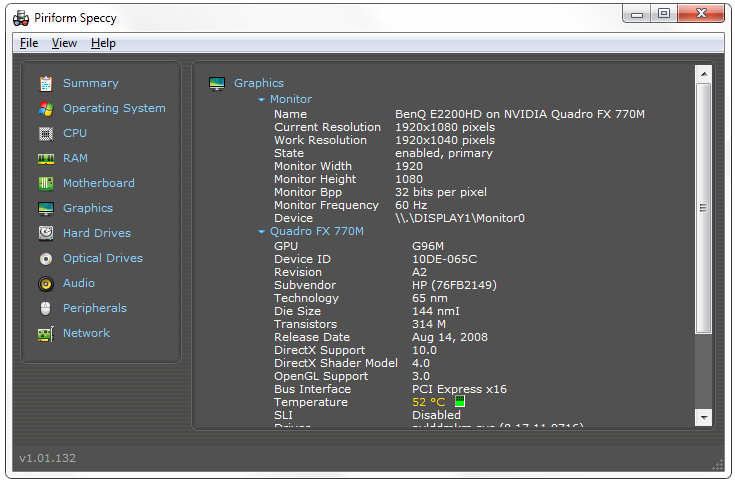
Task: Click the Peripherals mouse icon
Action: [45, 308]
